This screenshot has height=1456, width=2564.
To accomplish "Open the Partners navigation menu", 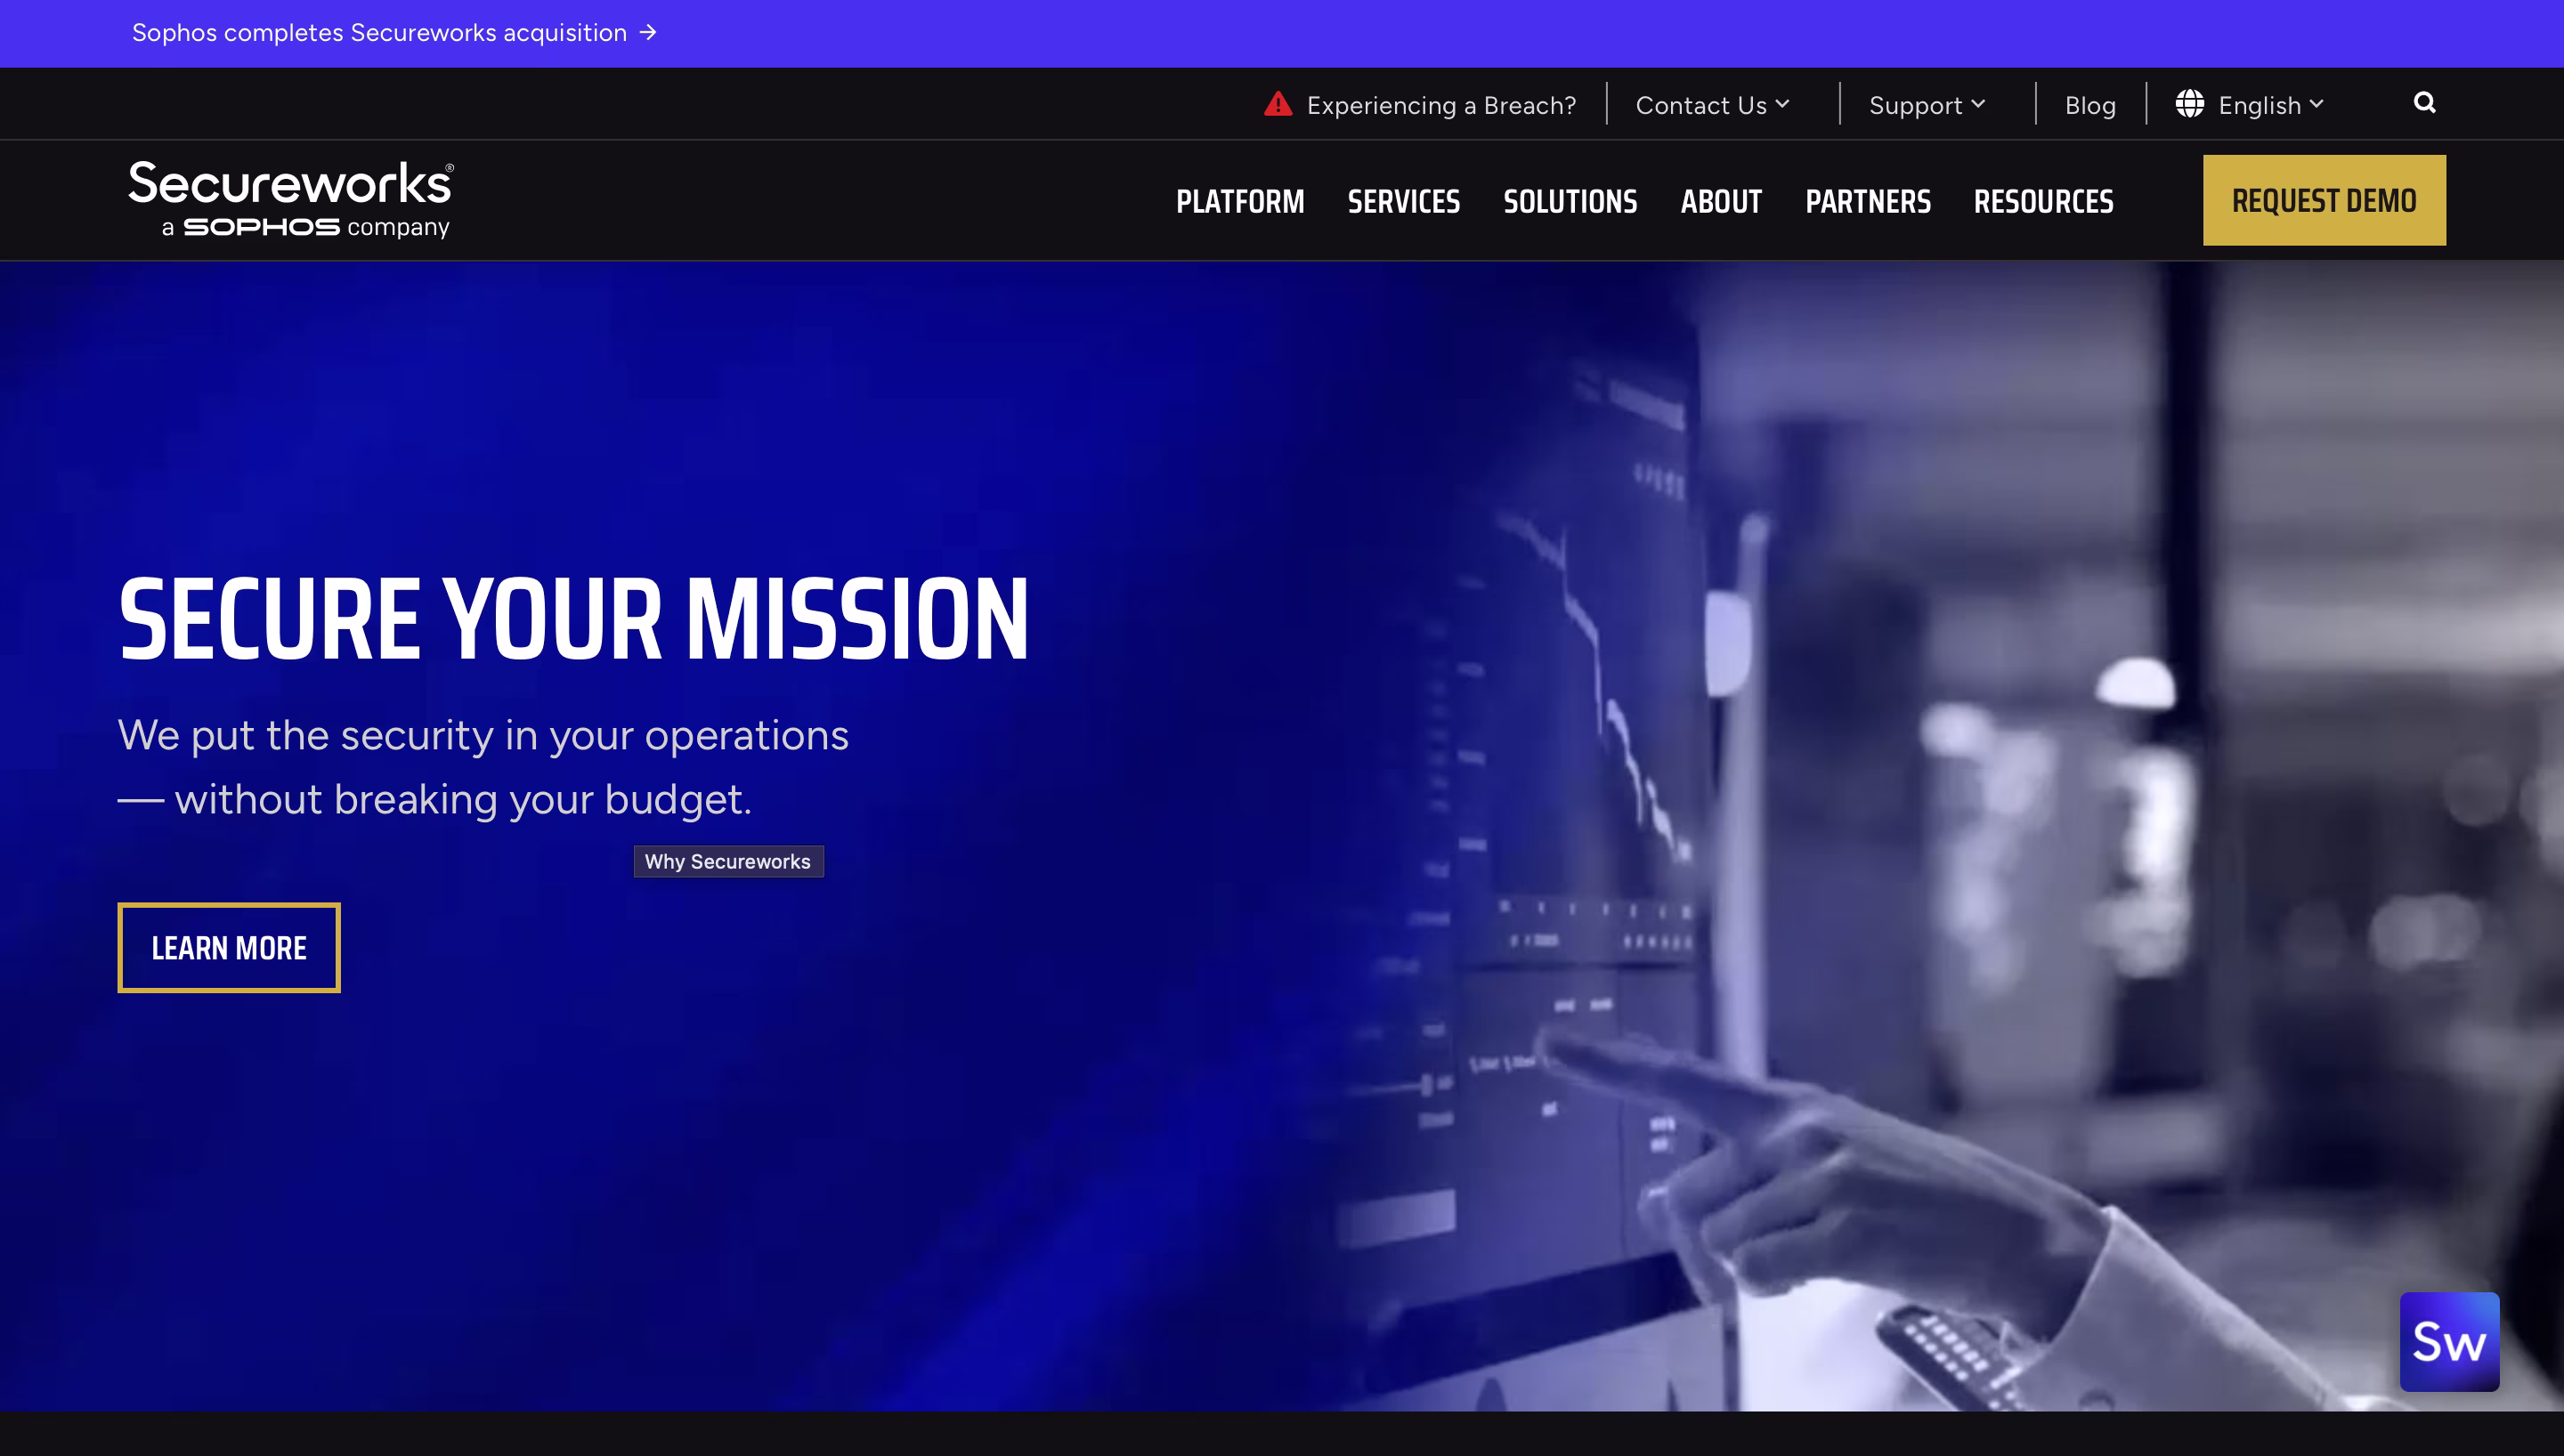I will click(1867, 202).
